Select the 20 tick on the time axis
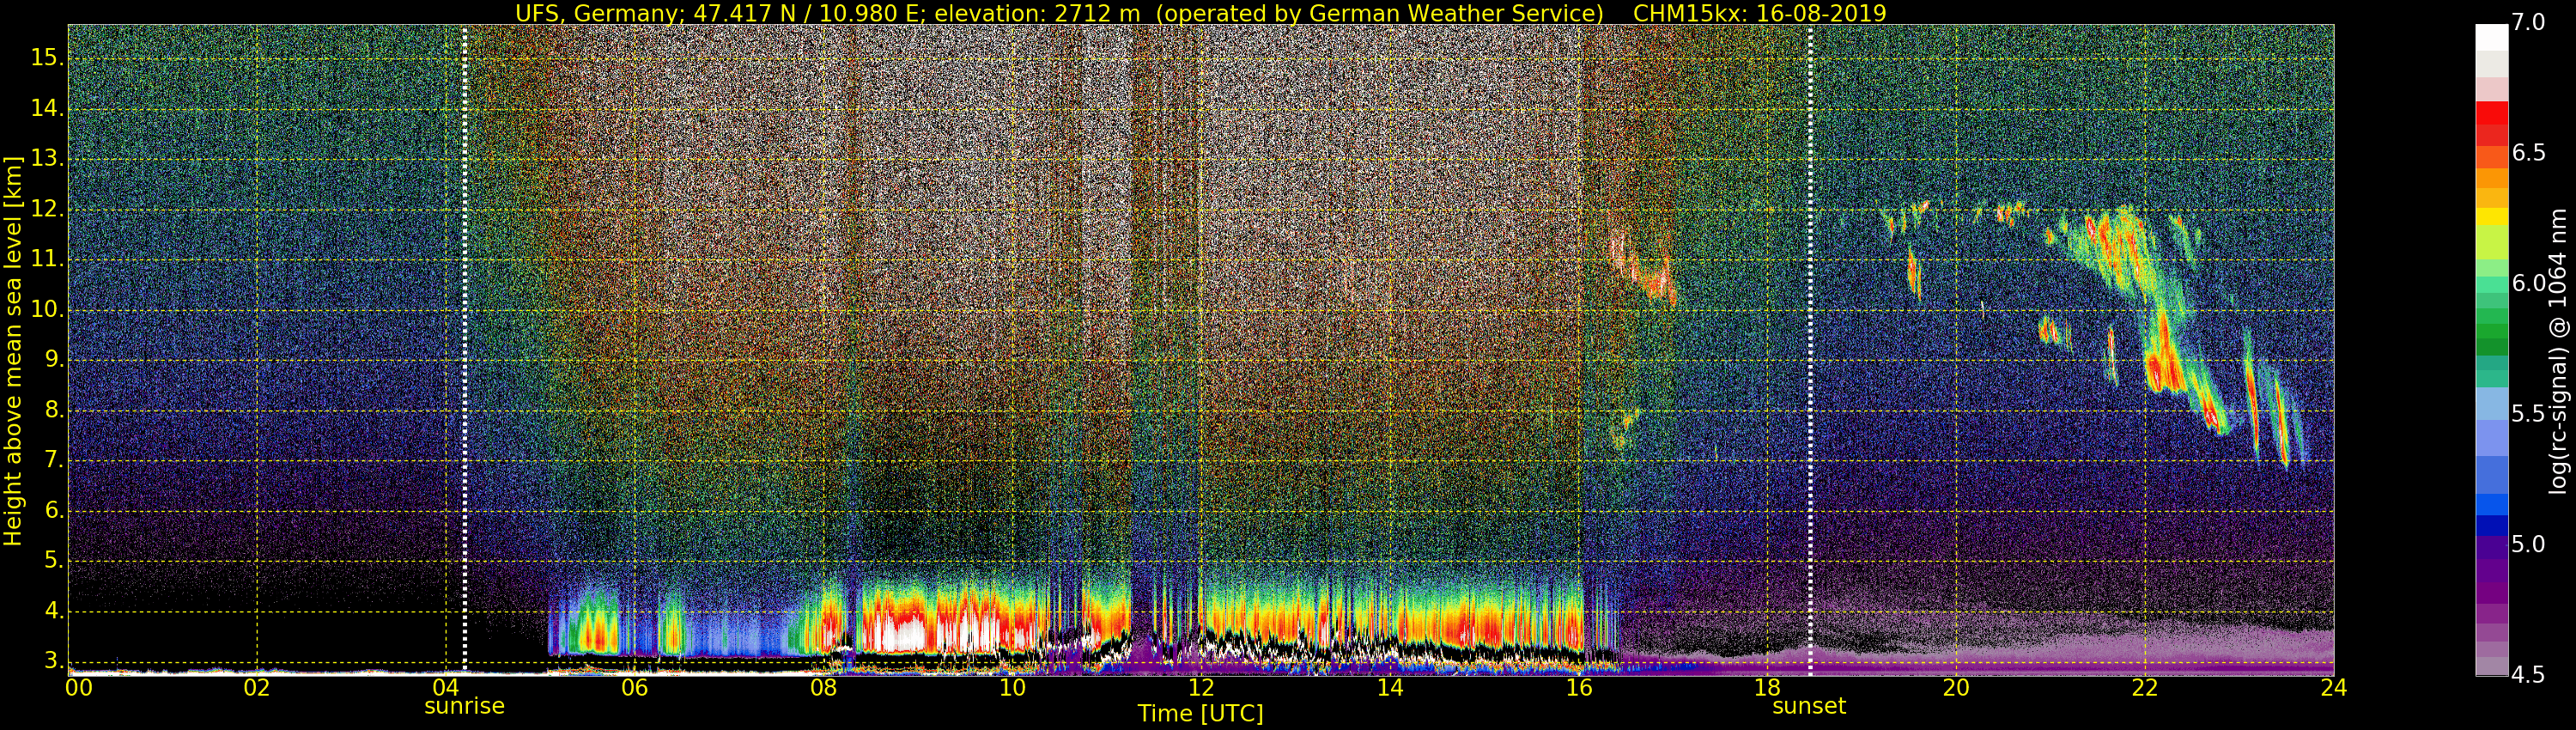This screenshot has height=730, width=2576. coord(1956,688)
